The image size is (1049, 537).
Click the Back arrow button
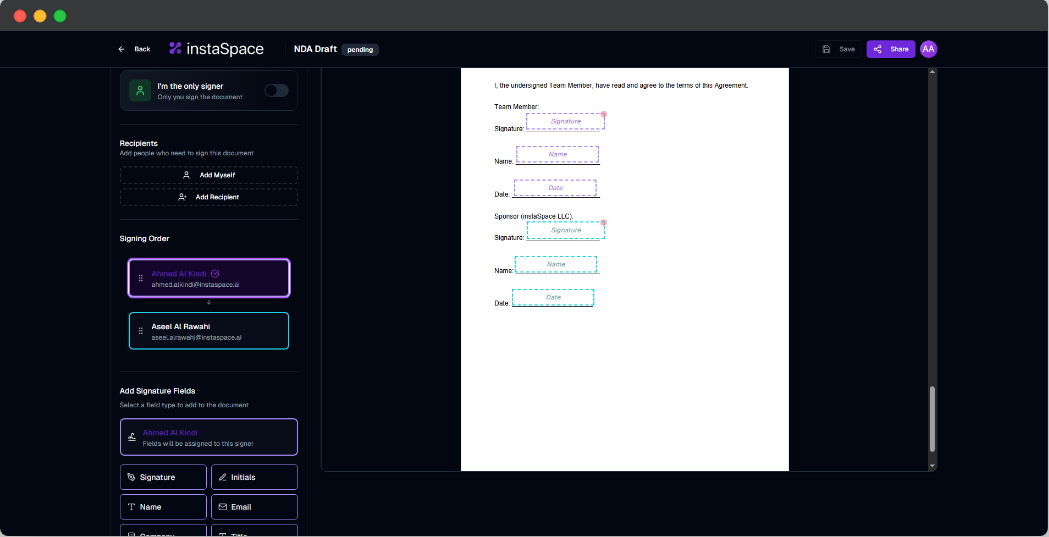(x=134, y=49)
